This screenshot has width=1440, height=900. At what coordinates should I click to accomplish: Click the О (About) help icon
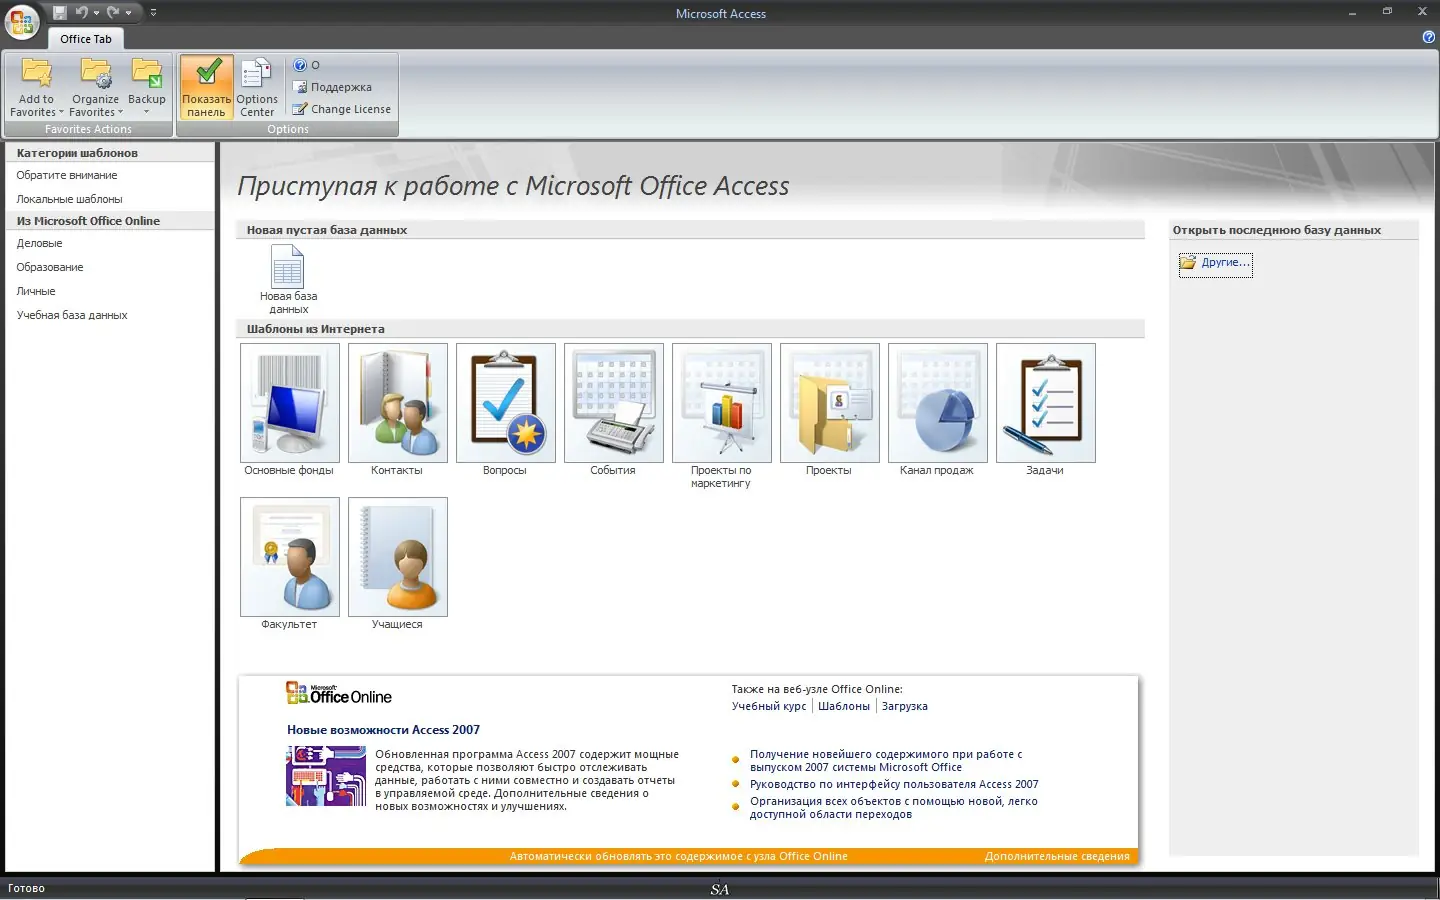306,65
